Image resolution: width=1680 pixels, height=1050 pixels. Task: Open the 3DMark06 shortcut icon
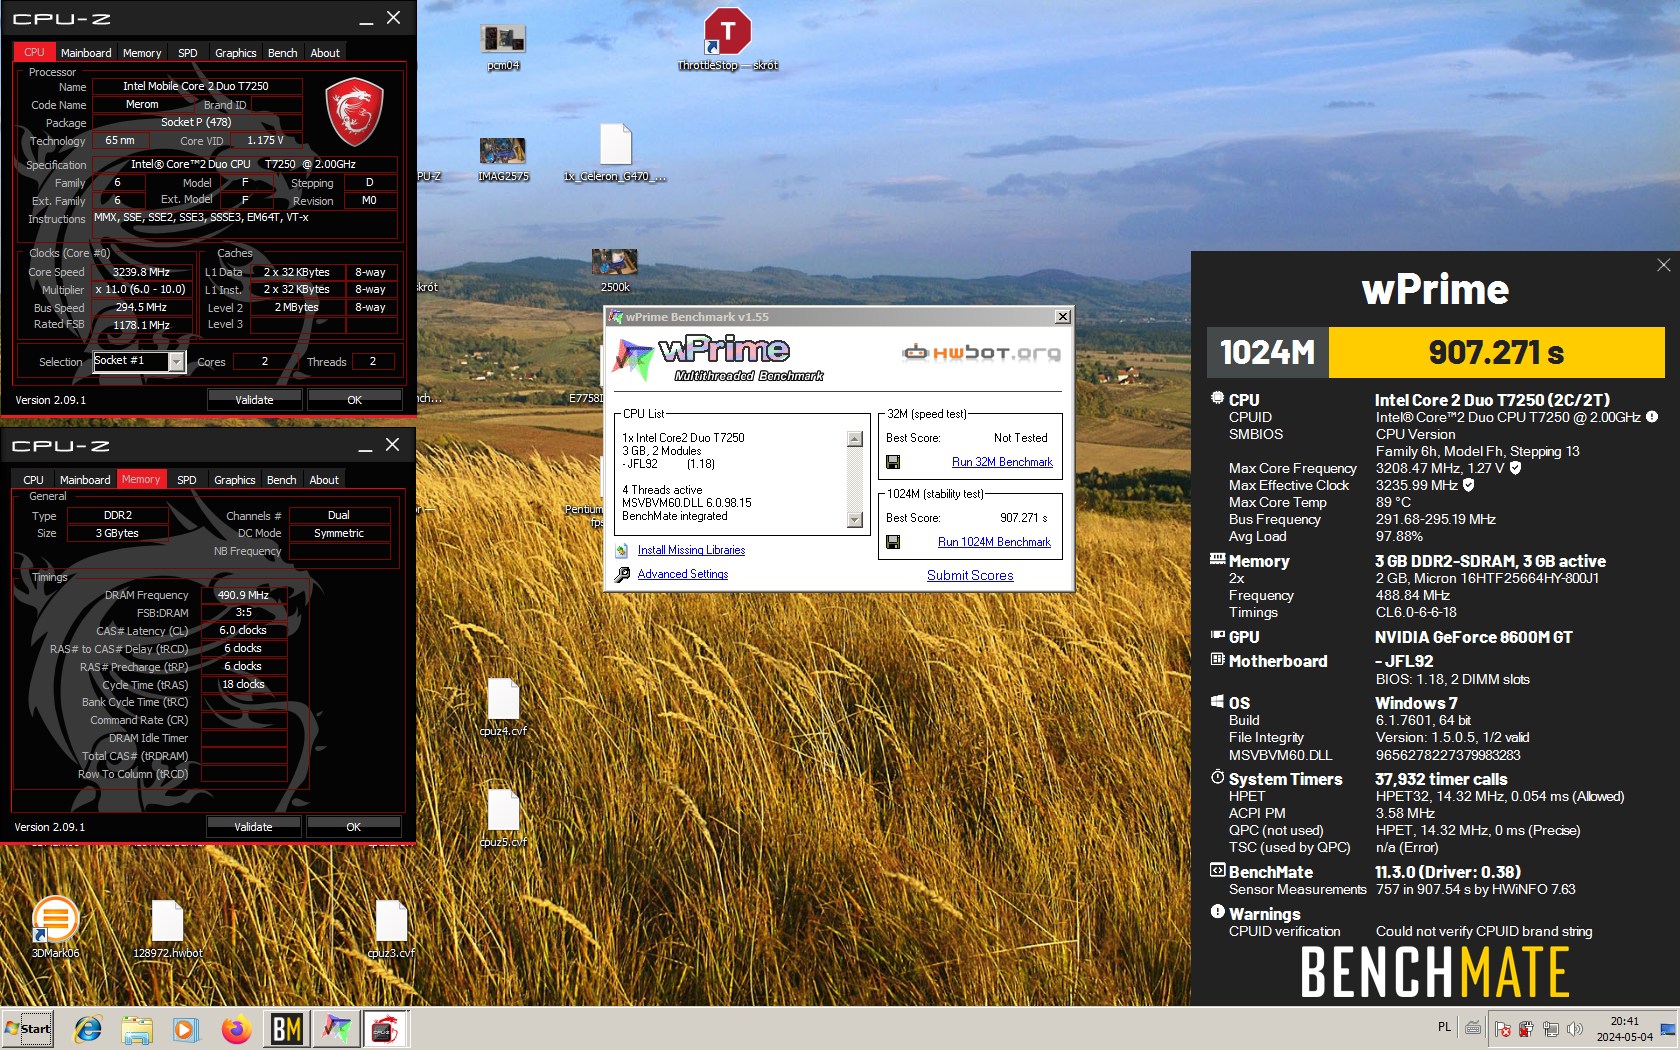click(x=55, y=926)
